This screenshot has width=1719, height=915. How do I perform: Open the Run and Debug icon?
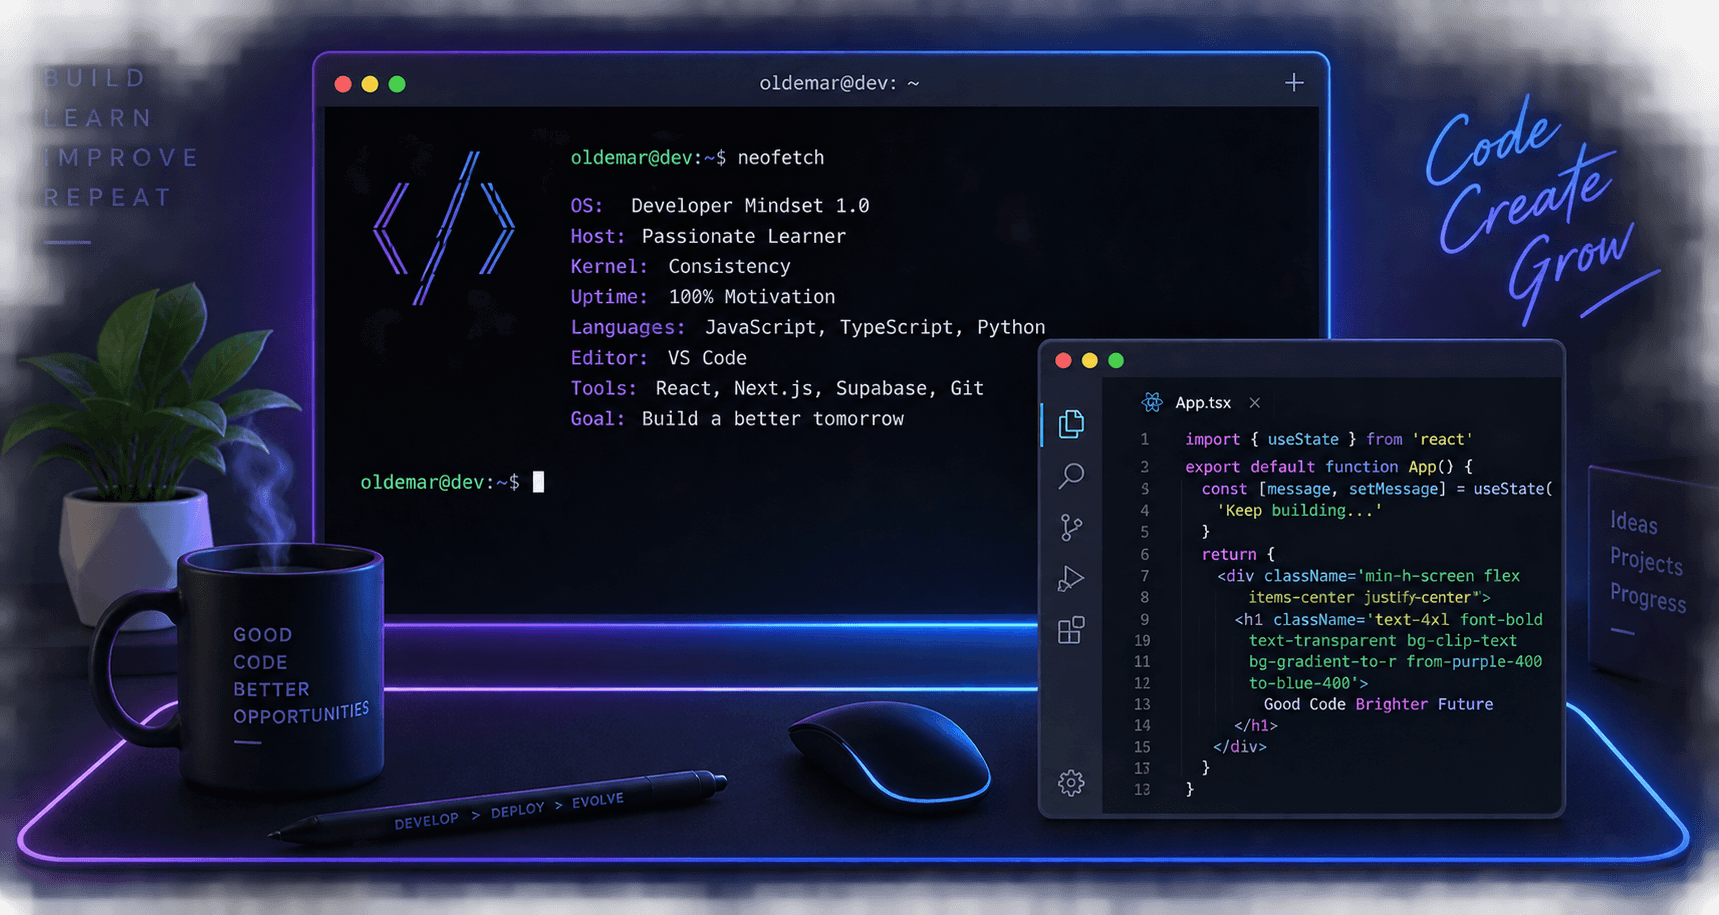click(x=1071, y=578)
